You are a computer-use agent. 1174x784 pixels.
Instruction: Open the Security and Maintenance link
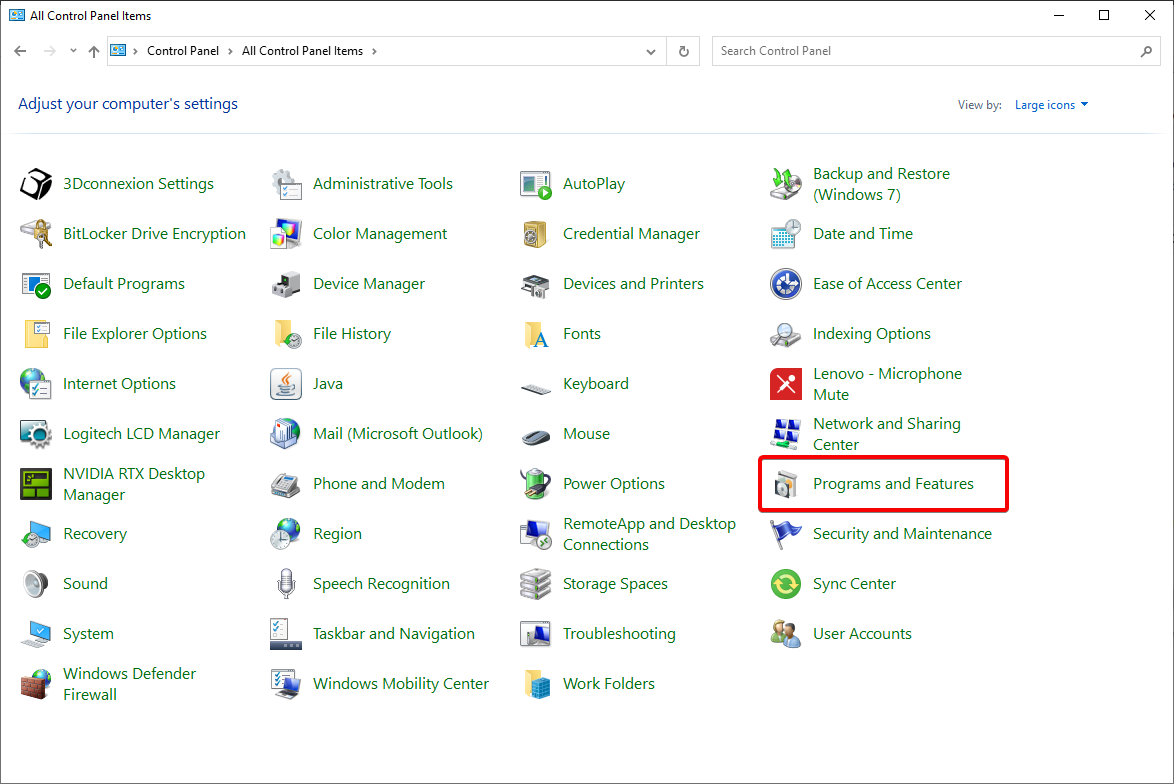tap(902, 534)
